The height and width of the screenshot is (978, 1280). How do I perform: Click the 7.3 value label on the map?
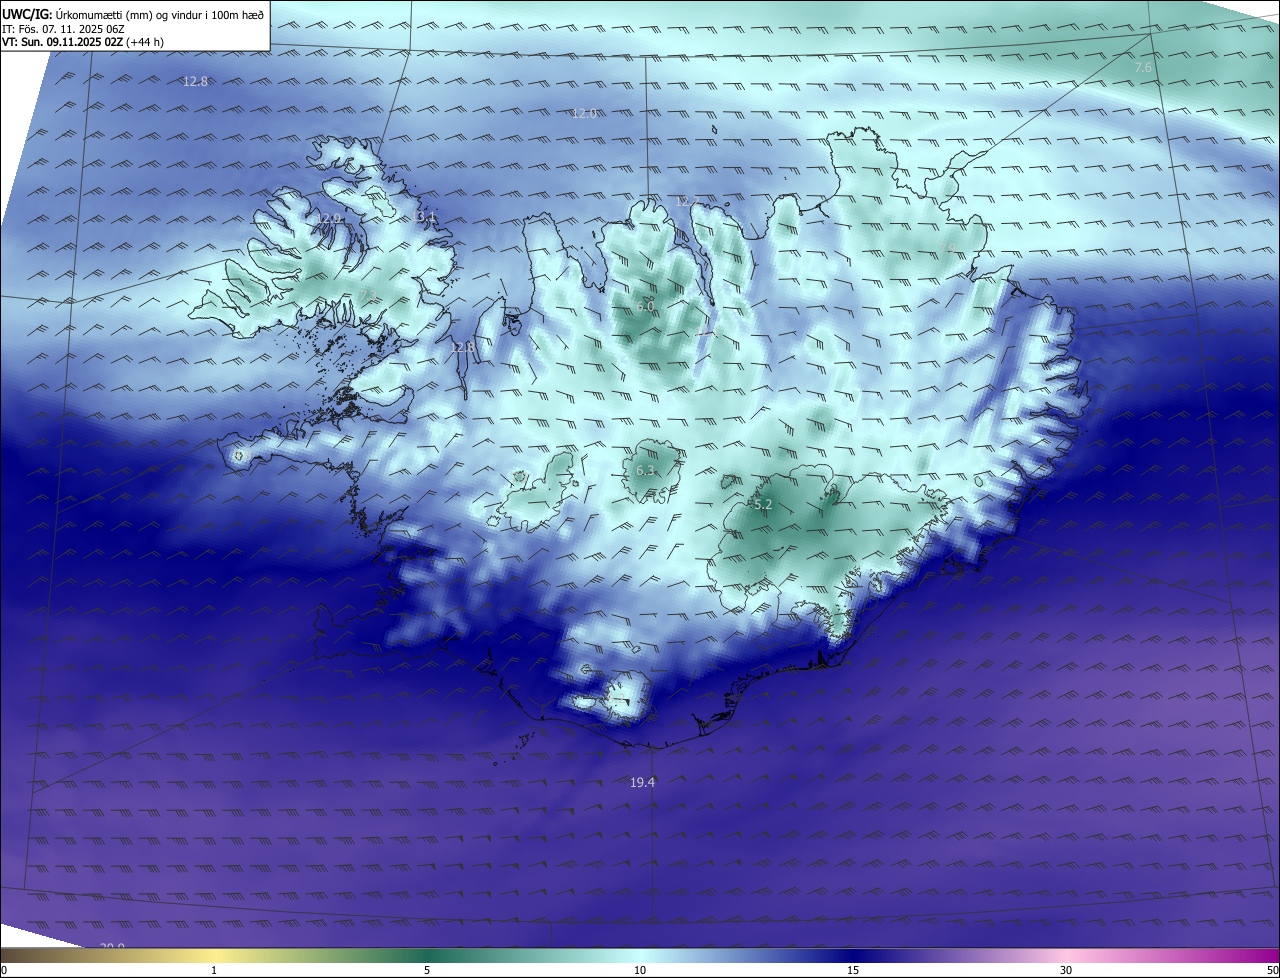[x=368, y=294]
